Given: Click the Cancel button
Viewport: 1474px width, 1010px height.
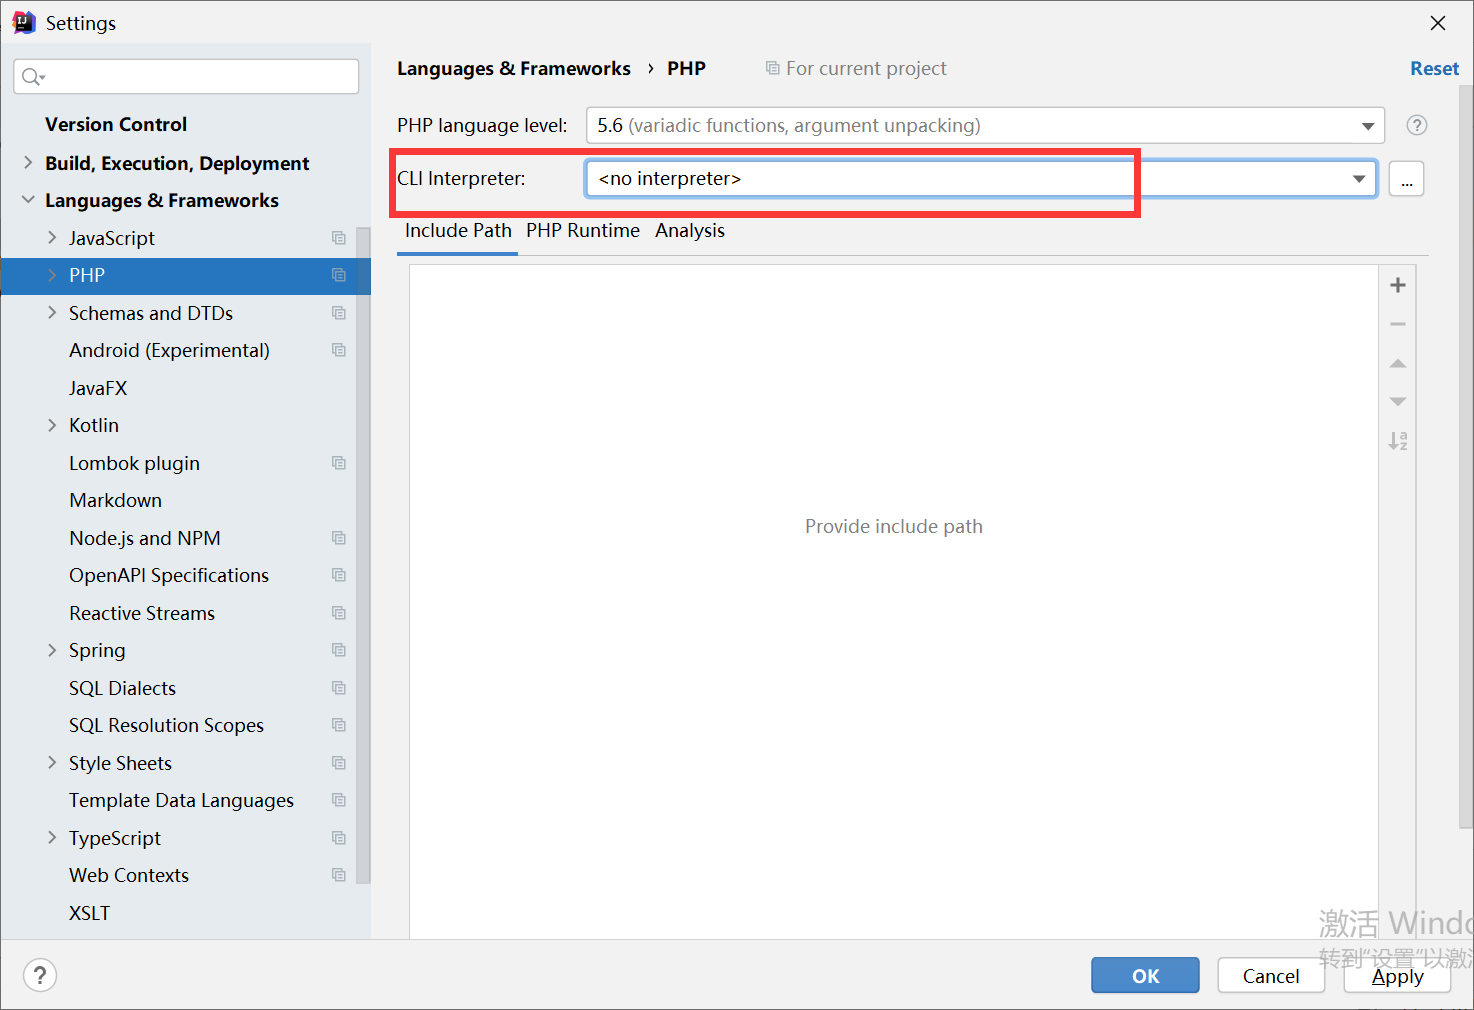Looking at the screenshot, I should [x=1271, y=975].
